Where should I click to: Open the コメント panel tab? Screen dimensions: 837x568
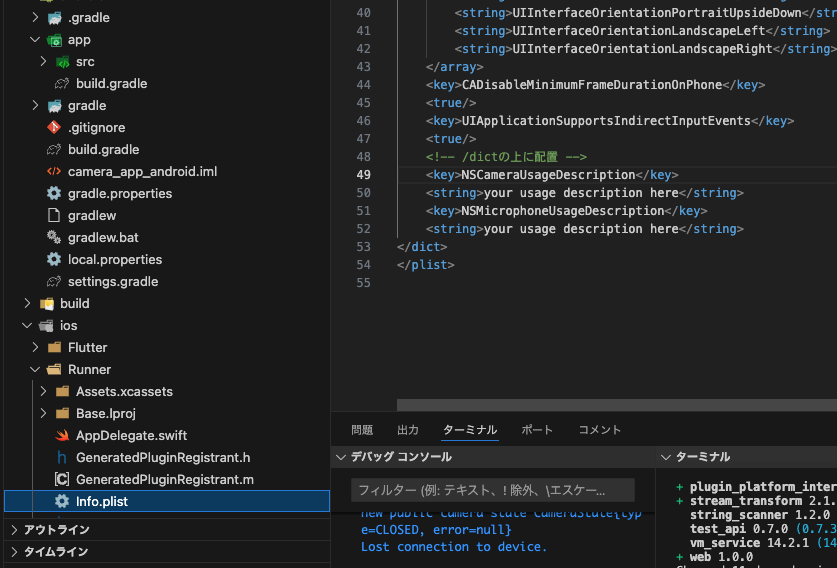tap(599, 430)
